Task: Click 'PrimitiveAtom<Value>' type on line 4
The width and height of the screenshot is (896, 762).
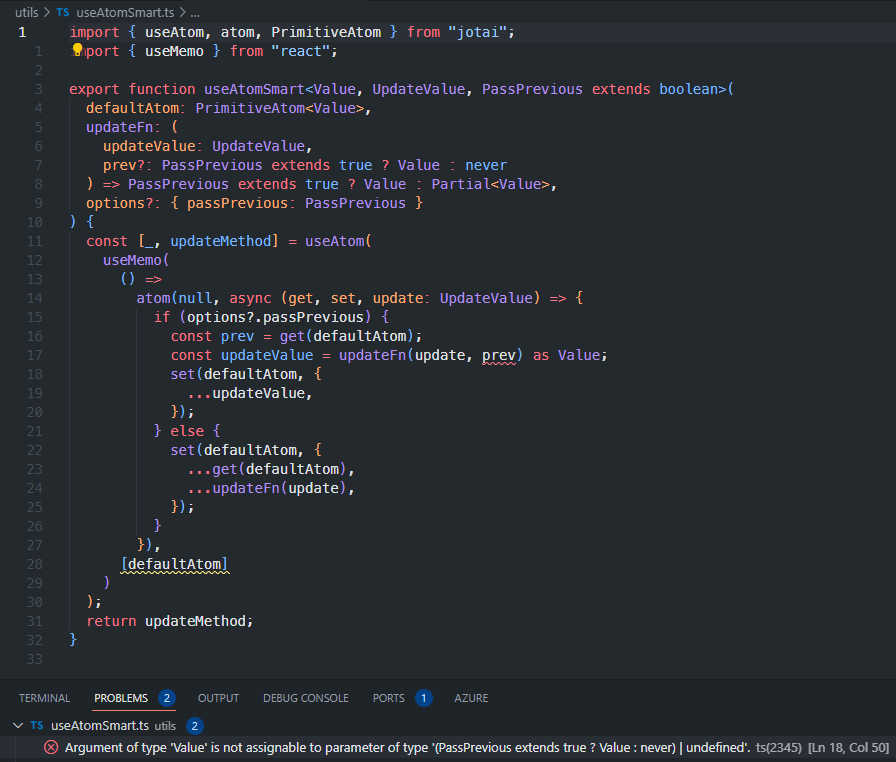Action: pos(280,108)
